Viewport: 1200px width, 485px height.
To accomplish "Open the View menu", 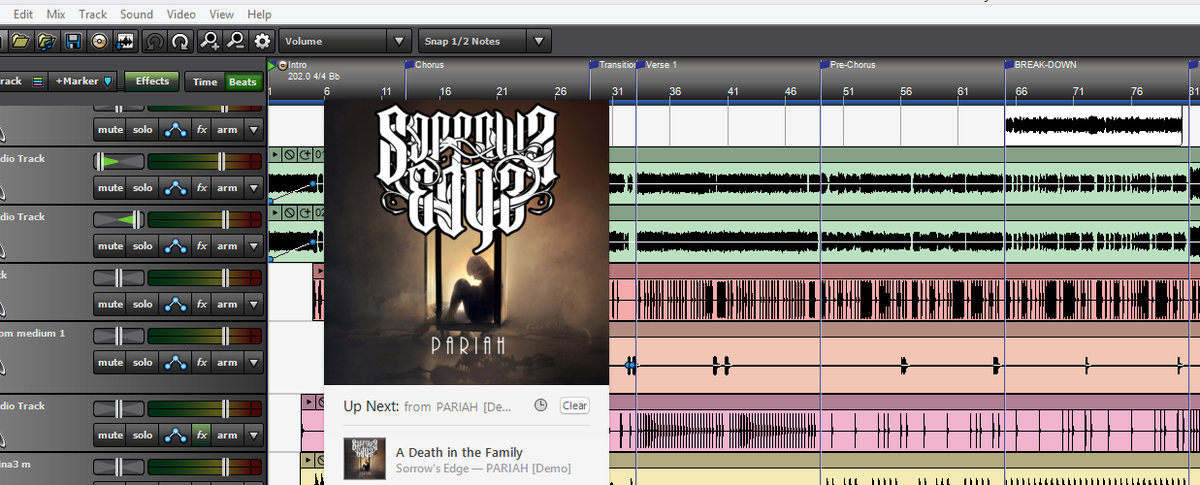I will point(222,14).
